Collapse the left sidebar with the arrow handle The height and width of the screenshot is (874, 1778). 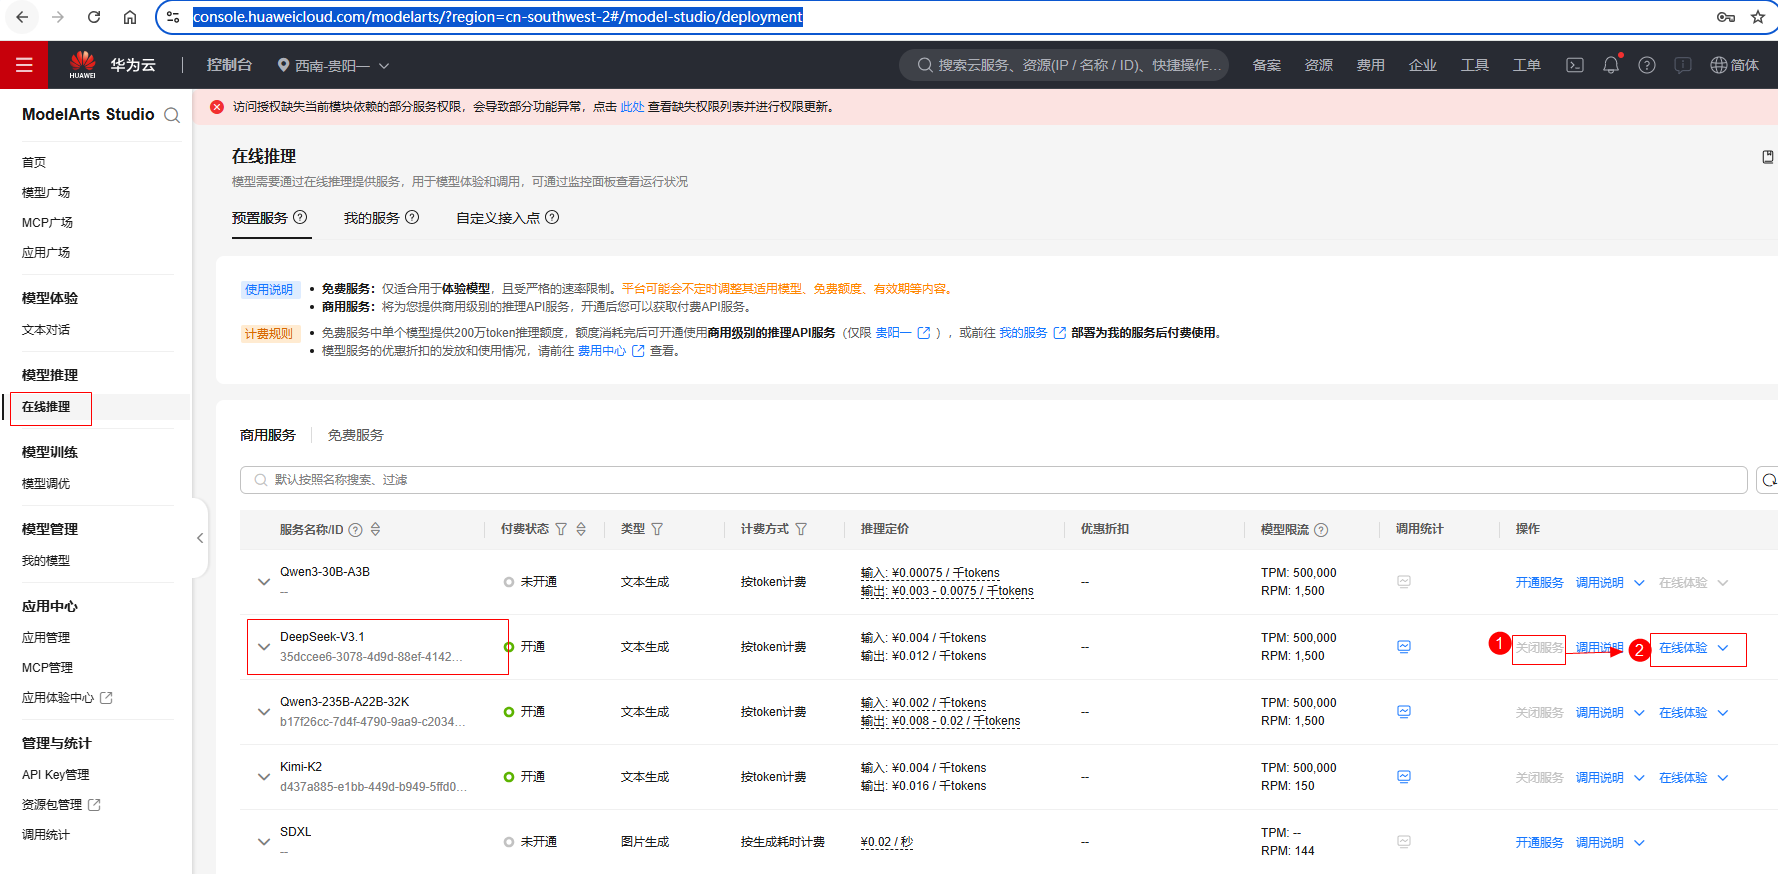[200, 538]
